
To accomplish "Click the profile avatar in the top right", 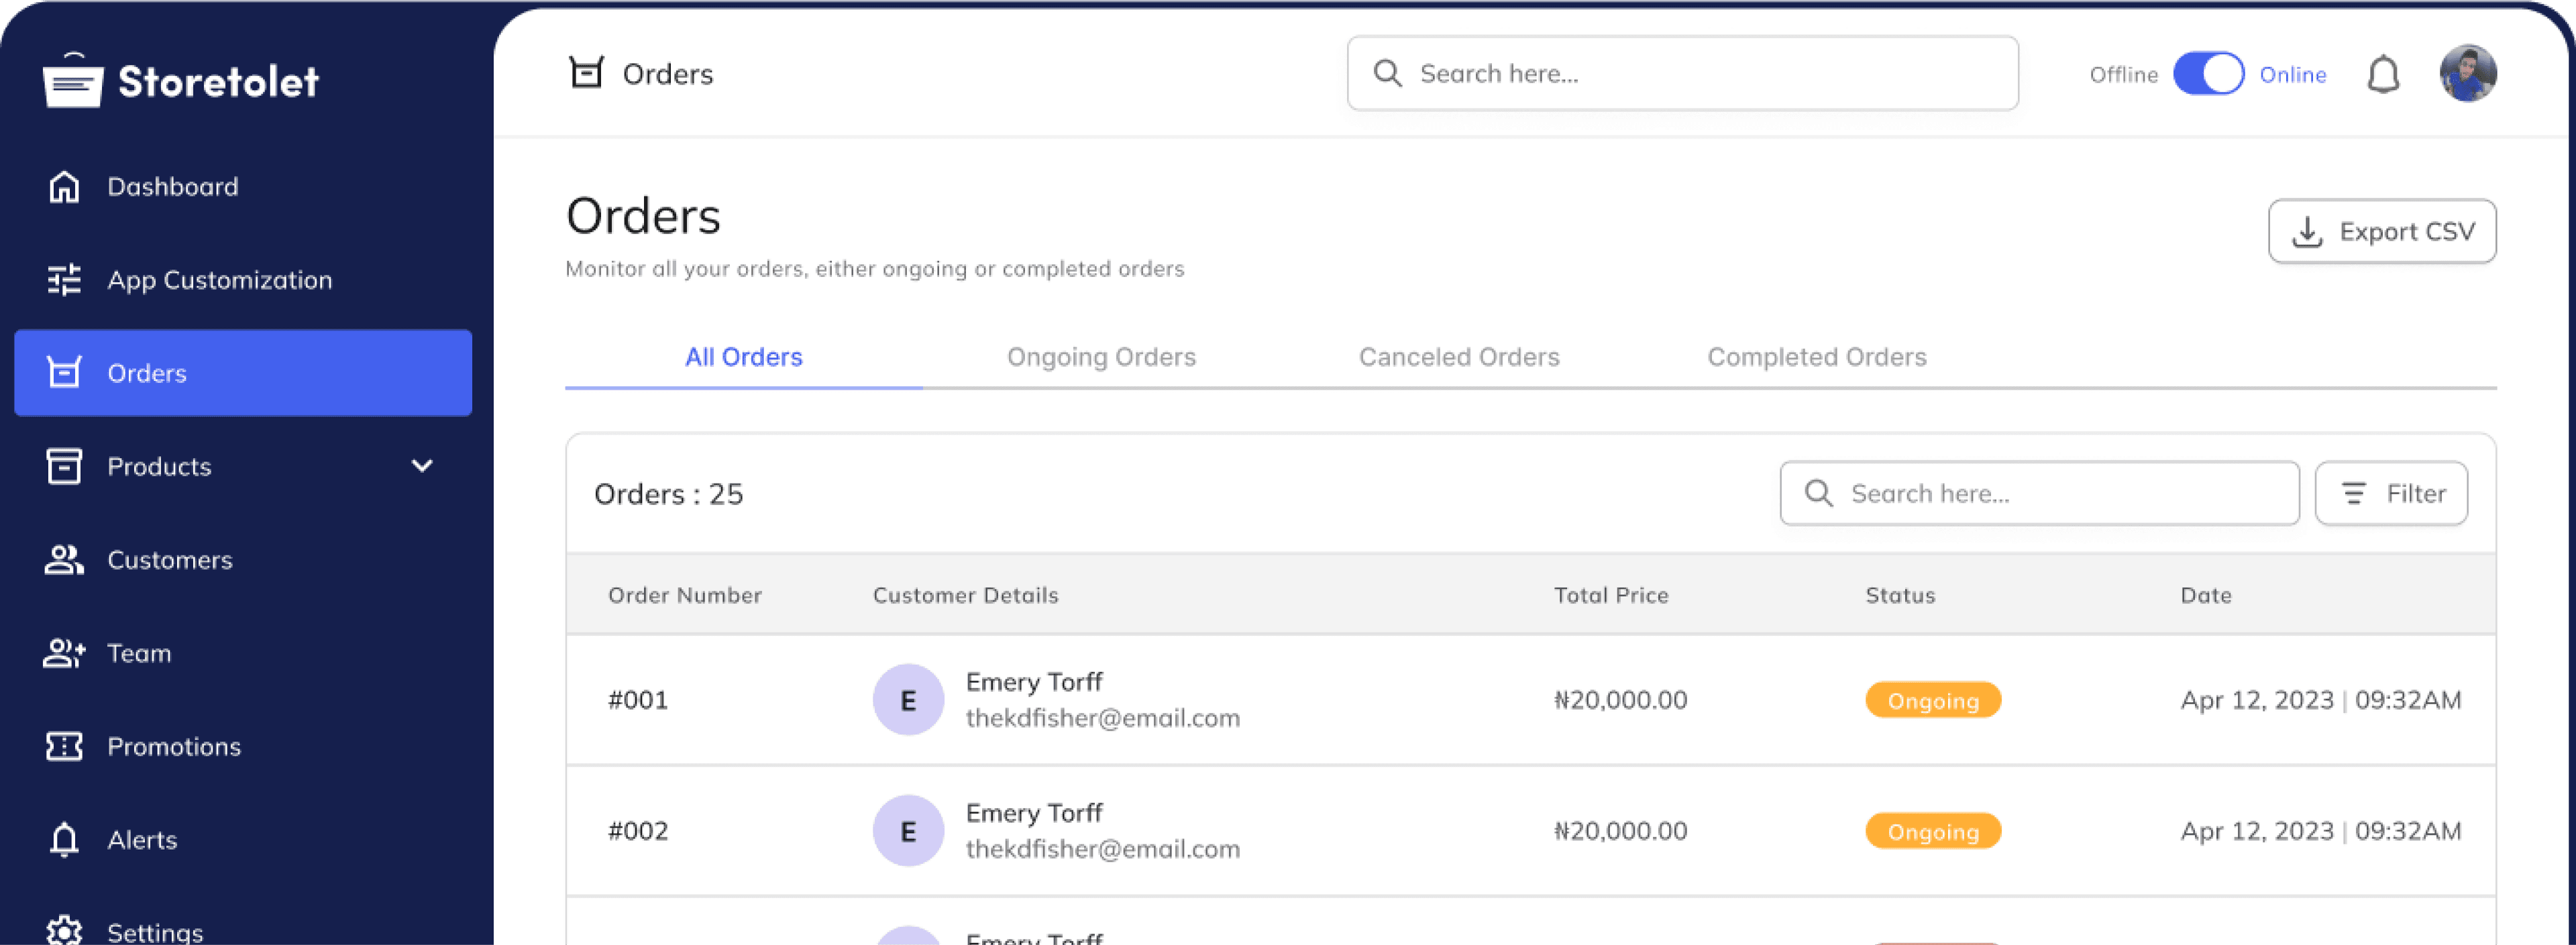I will pyautogui.click(x=2467, y=73).
